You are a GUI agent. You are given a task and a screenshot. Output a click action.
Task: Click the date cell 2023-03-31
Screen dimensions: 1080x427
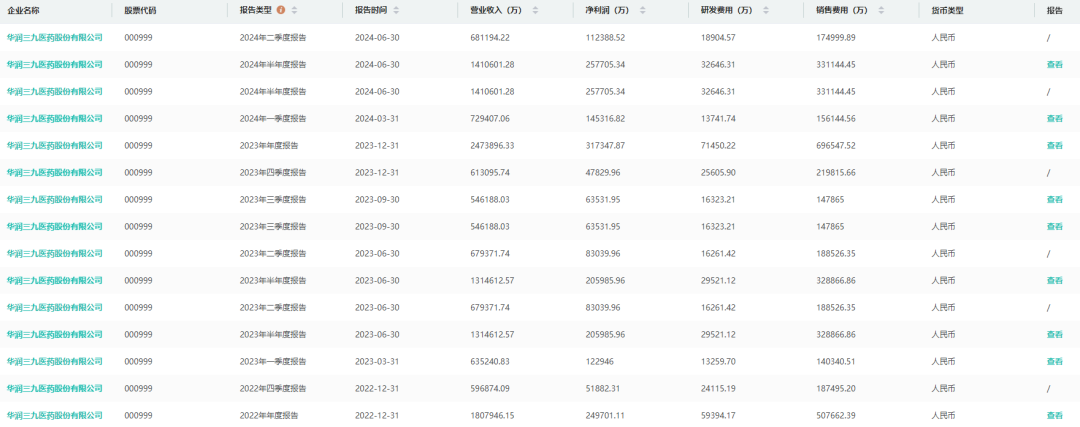pyautogui.click(x=377, y=361)
